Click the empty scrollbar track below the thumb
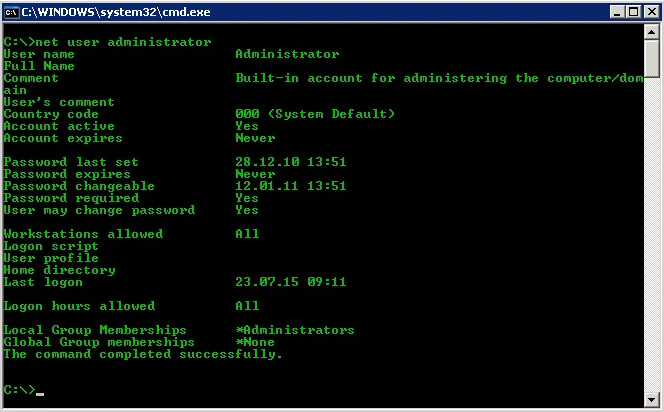The height and width of the screenshot is (412, 664). pyautogui.click(x=651, y=235)
